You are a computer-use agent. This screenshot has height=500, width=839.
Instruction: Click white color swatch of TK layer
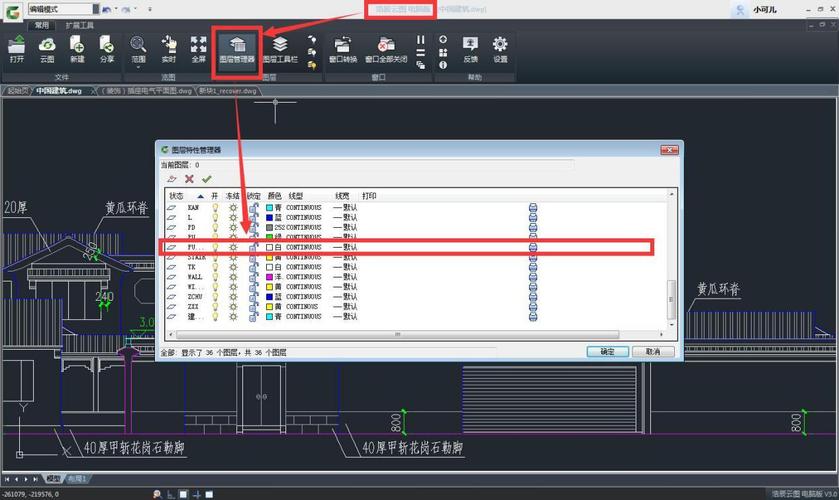pos(270,267)
